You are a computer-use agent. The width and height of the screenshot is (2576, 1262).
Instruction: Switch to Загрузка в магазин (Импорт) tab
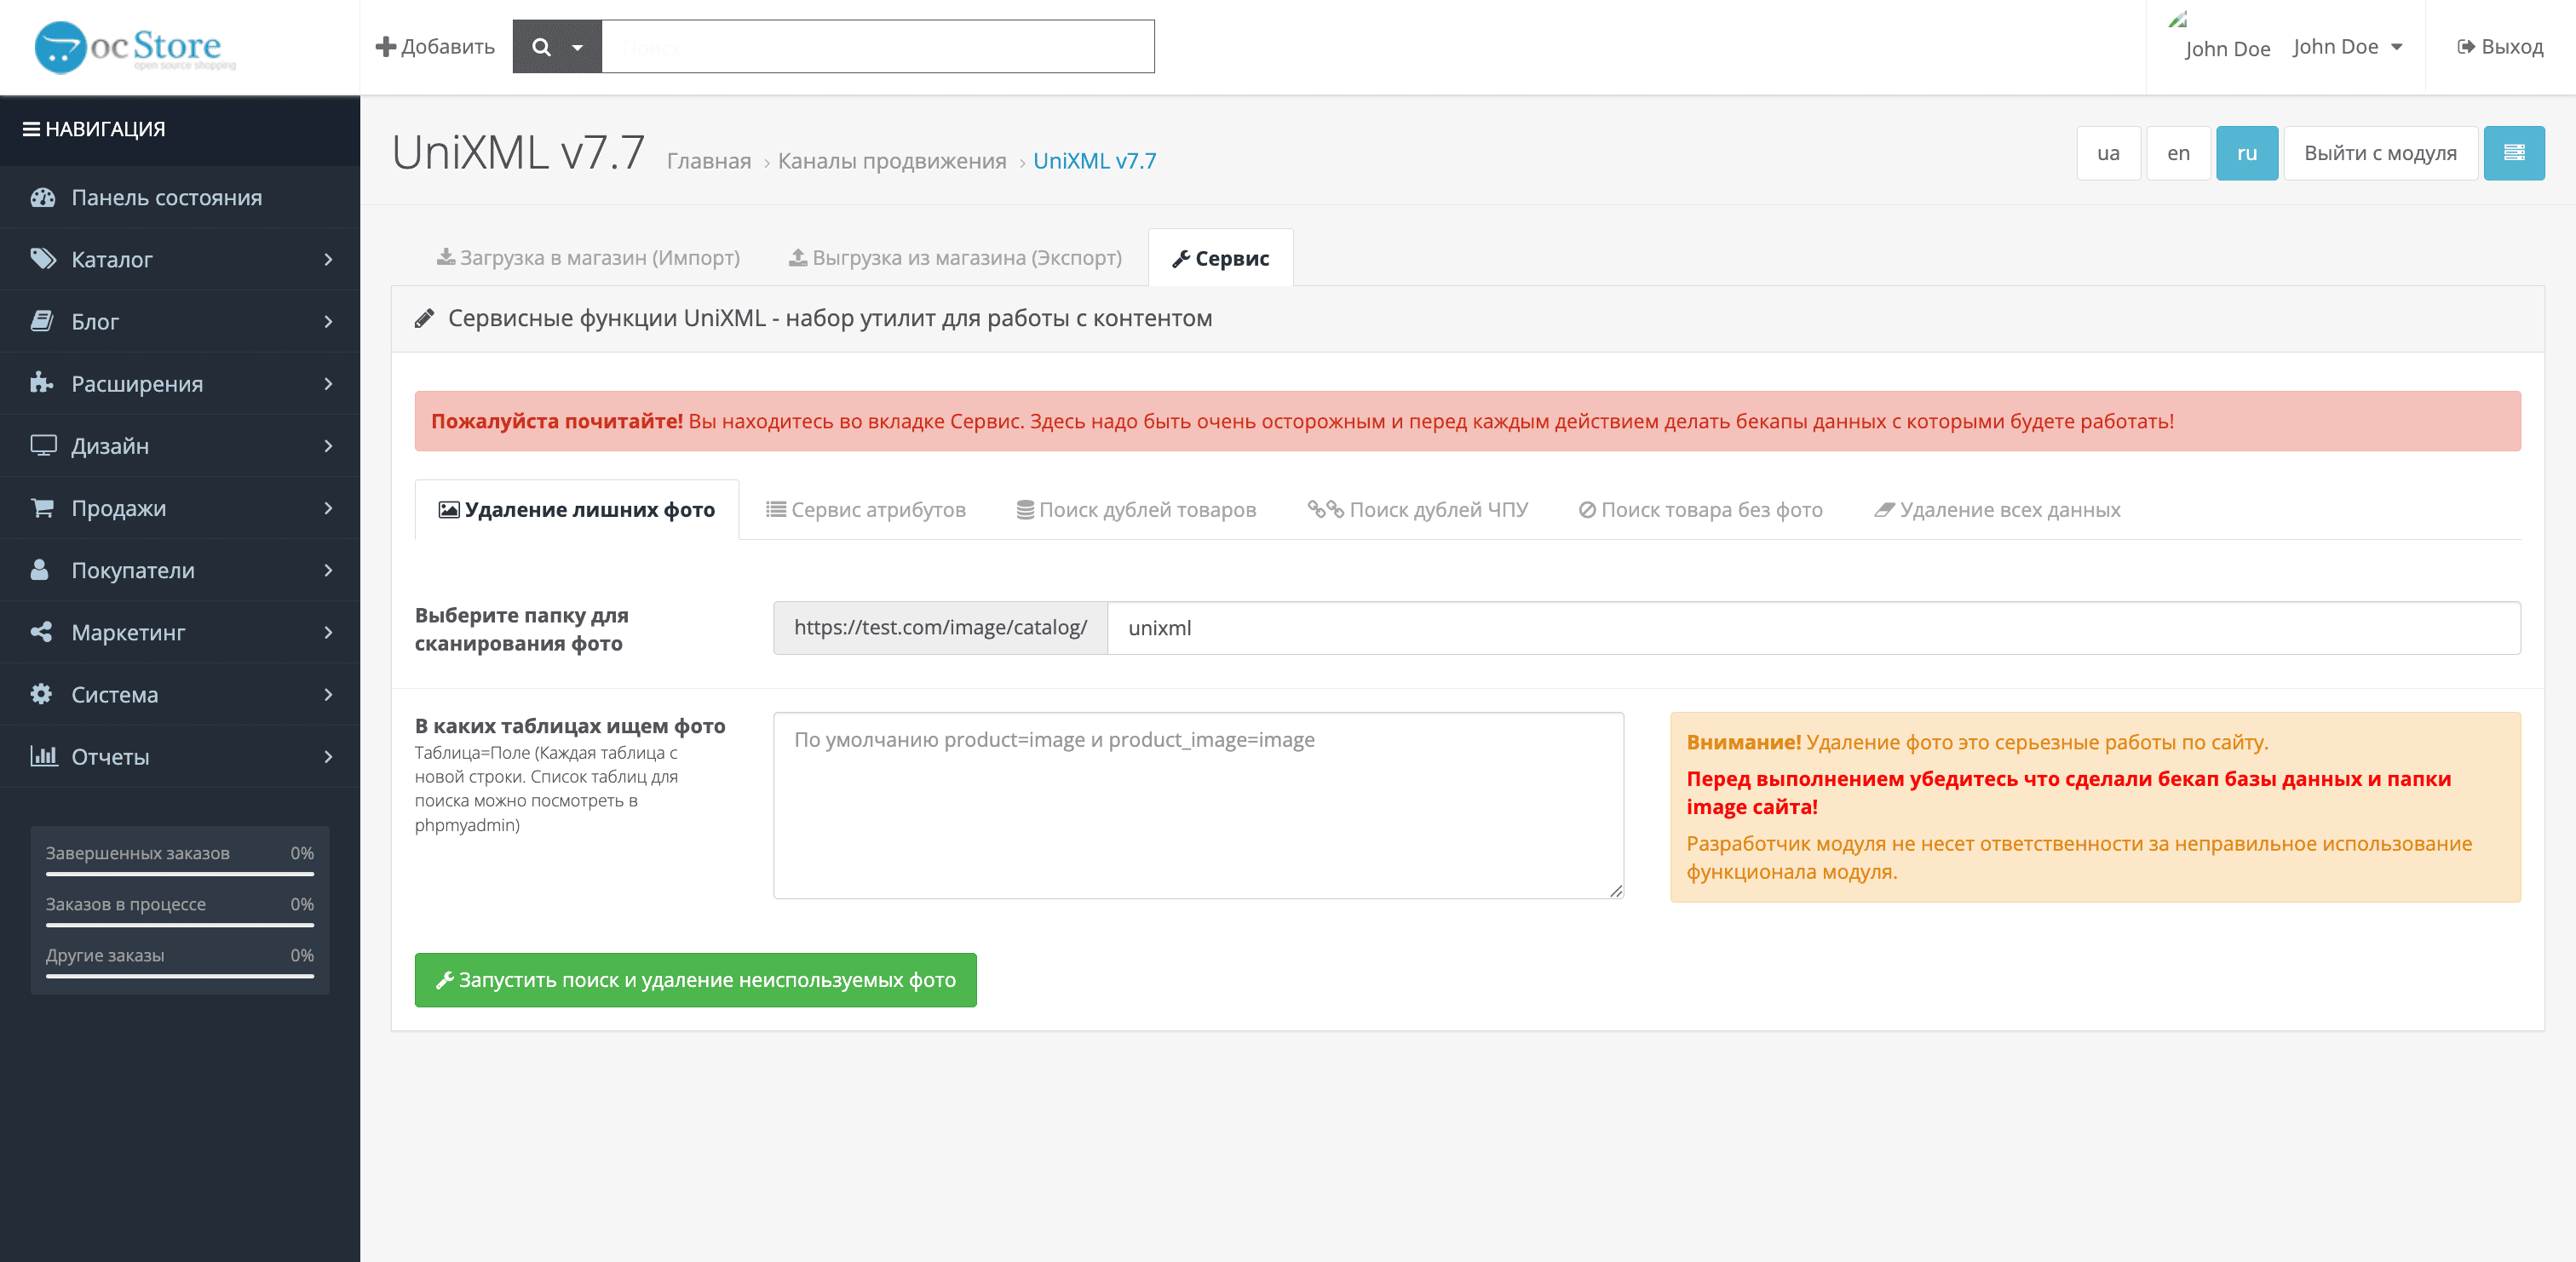coord(588,258)
